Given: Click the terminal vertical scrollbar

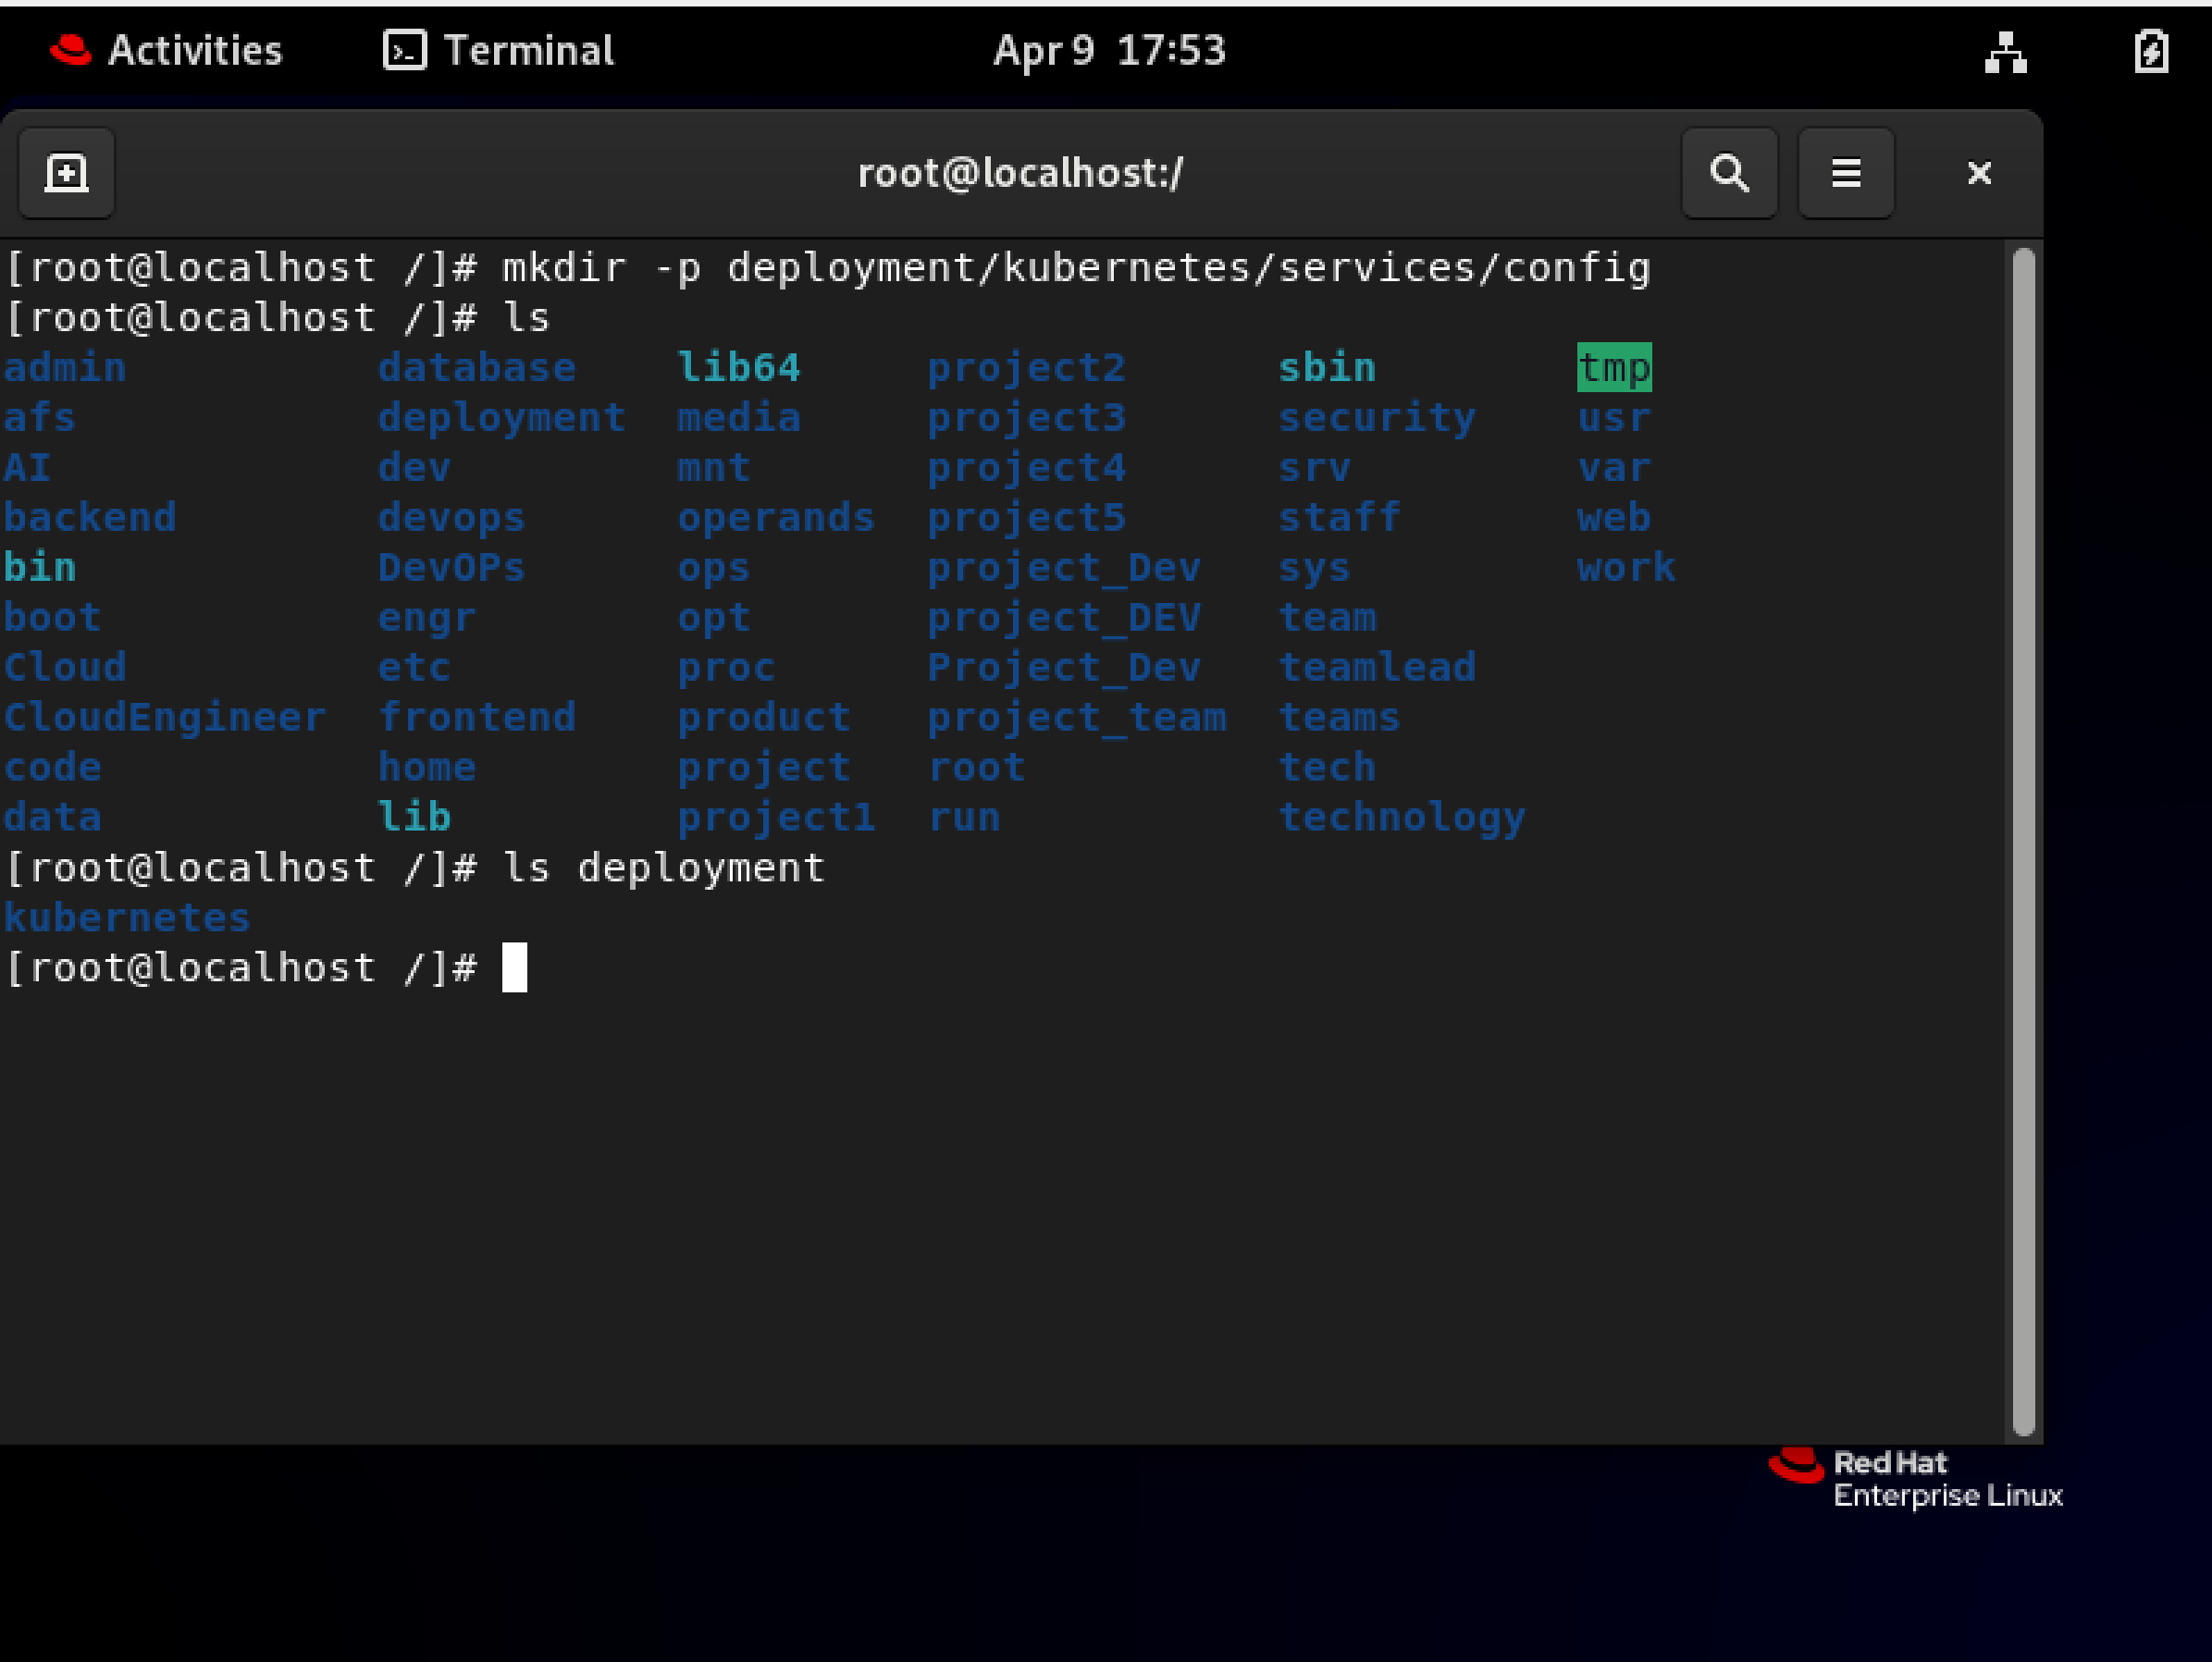Looking at the screenshot, I should pyautogui.click(x=2023, y=841).
